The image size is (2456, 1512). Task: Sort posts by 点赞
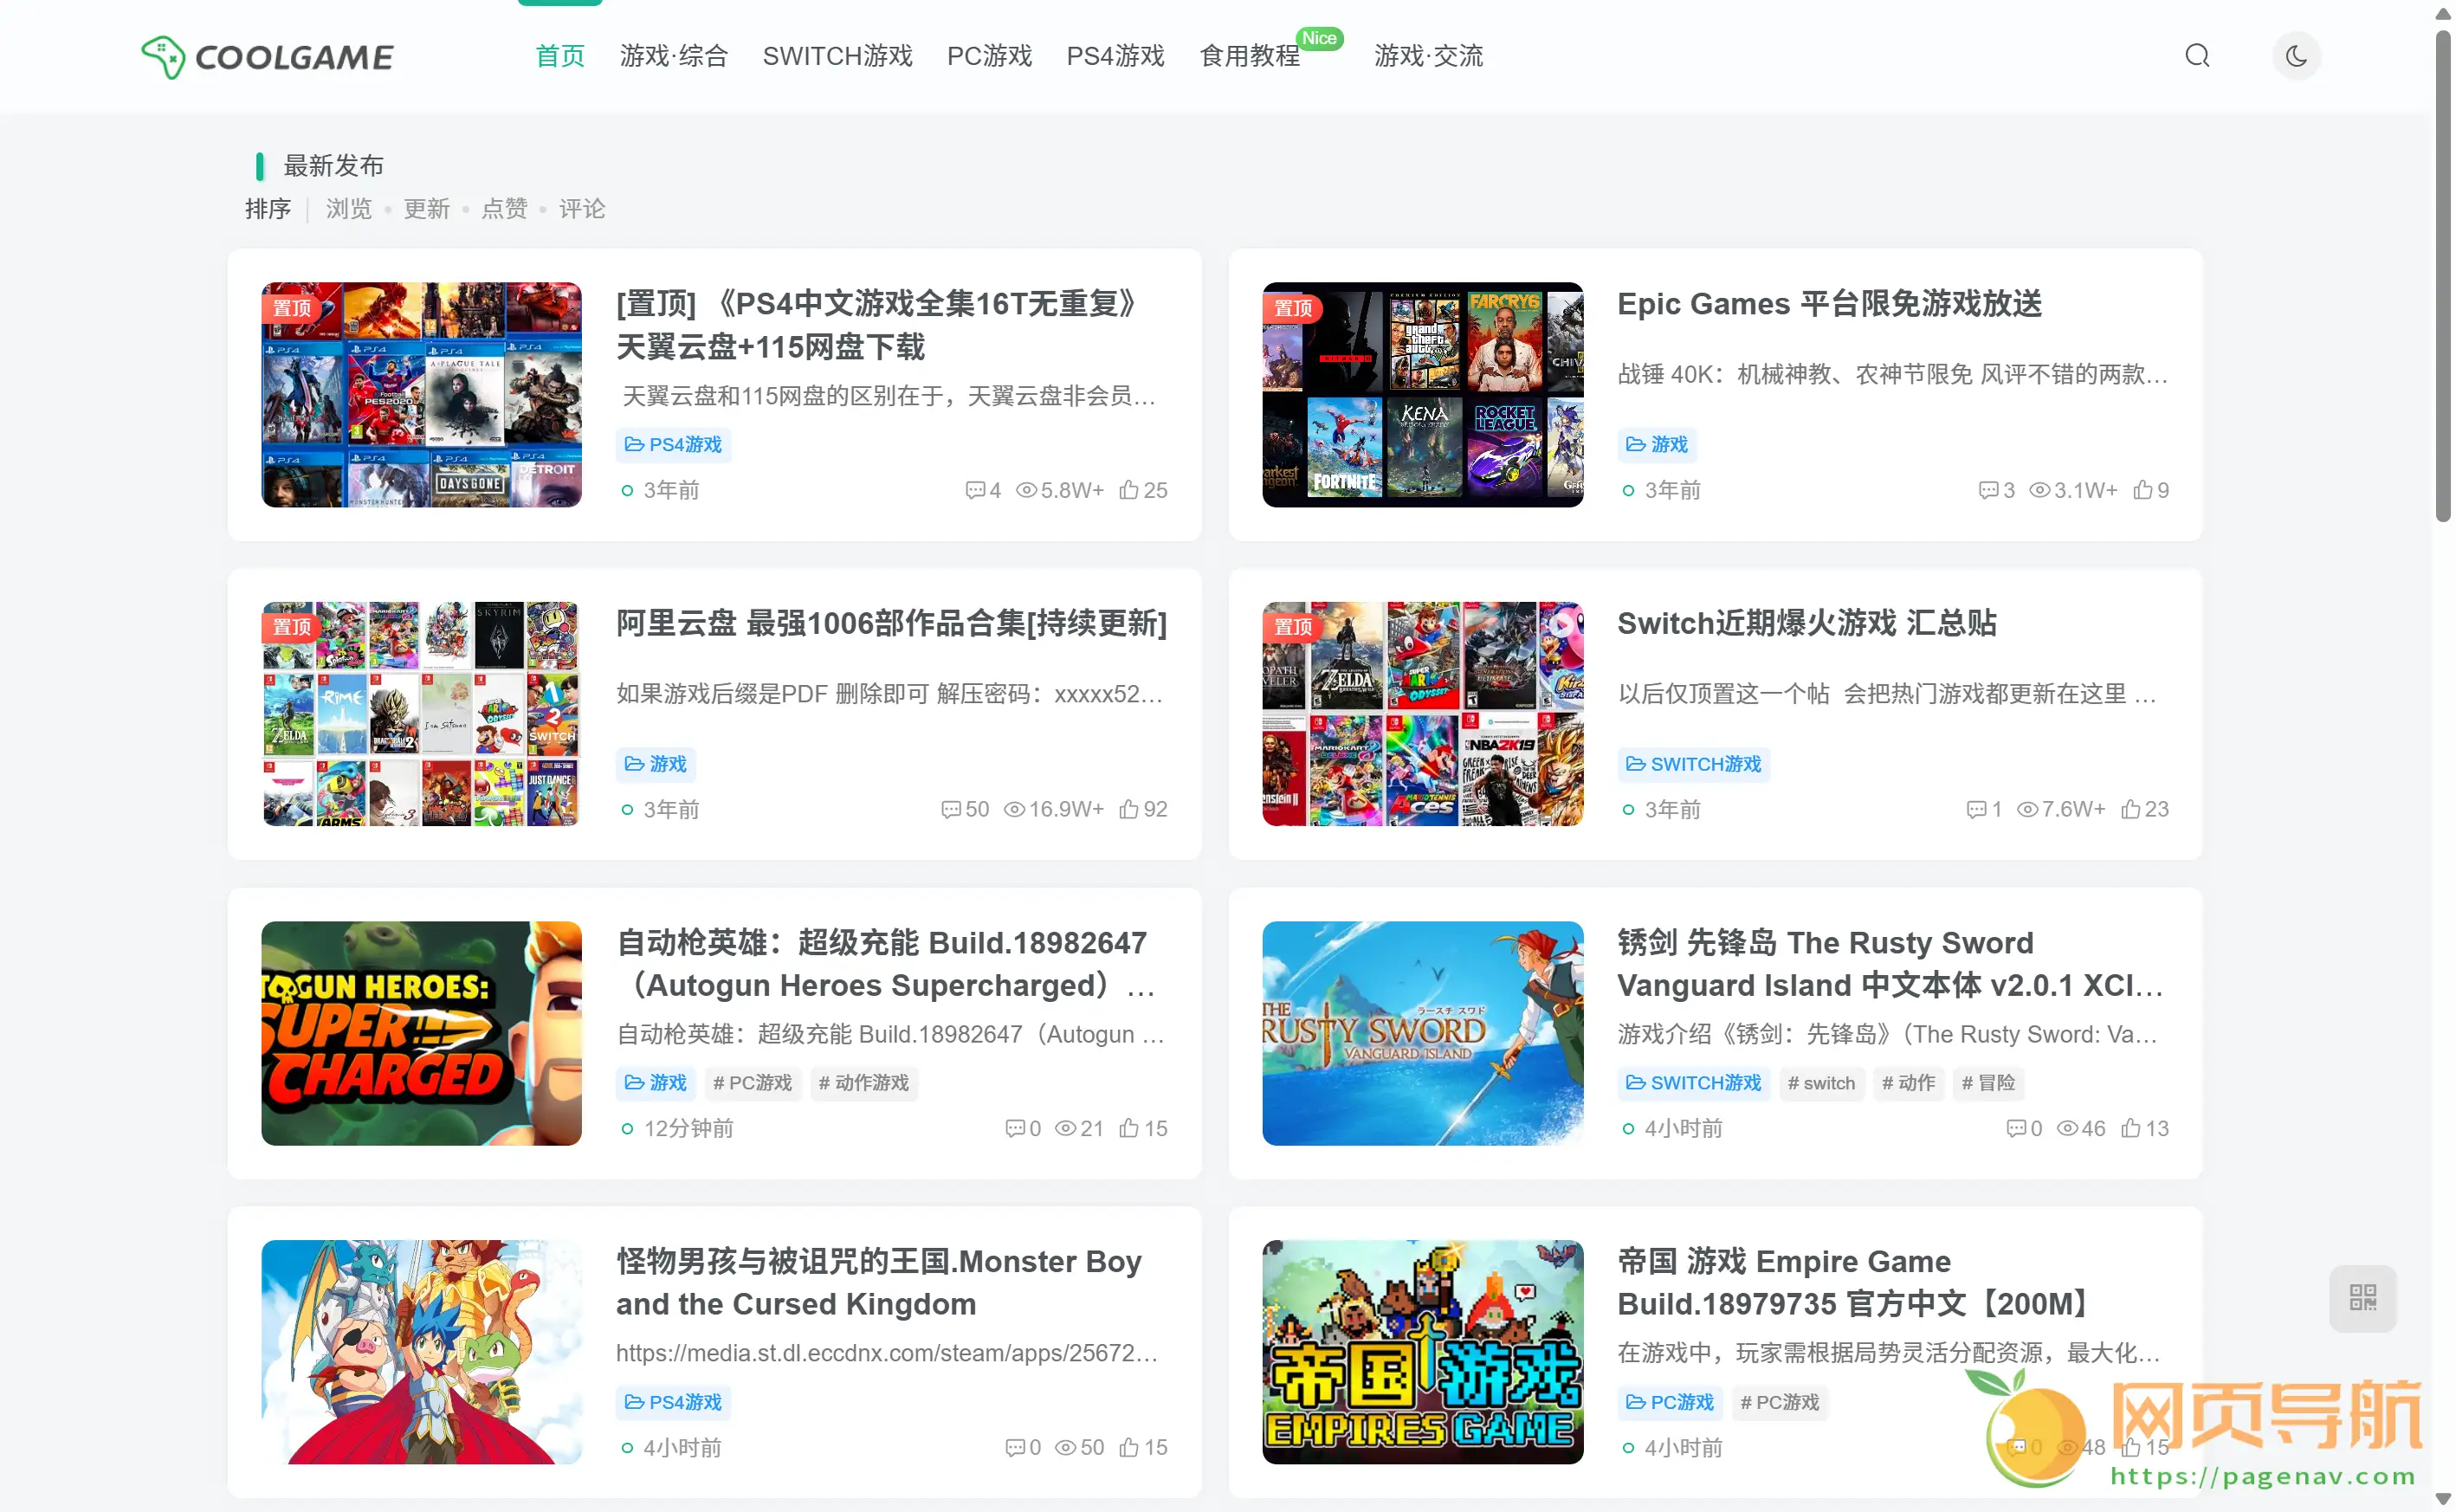(x=504, y=209)
